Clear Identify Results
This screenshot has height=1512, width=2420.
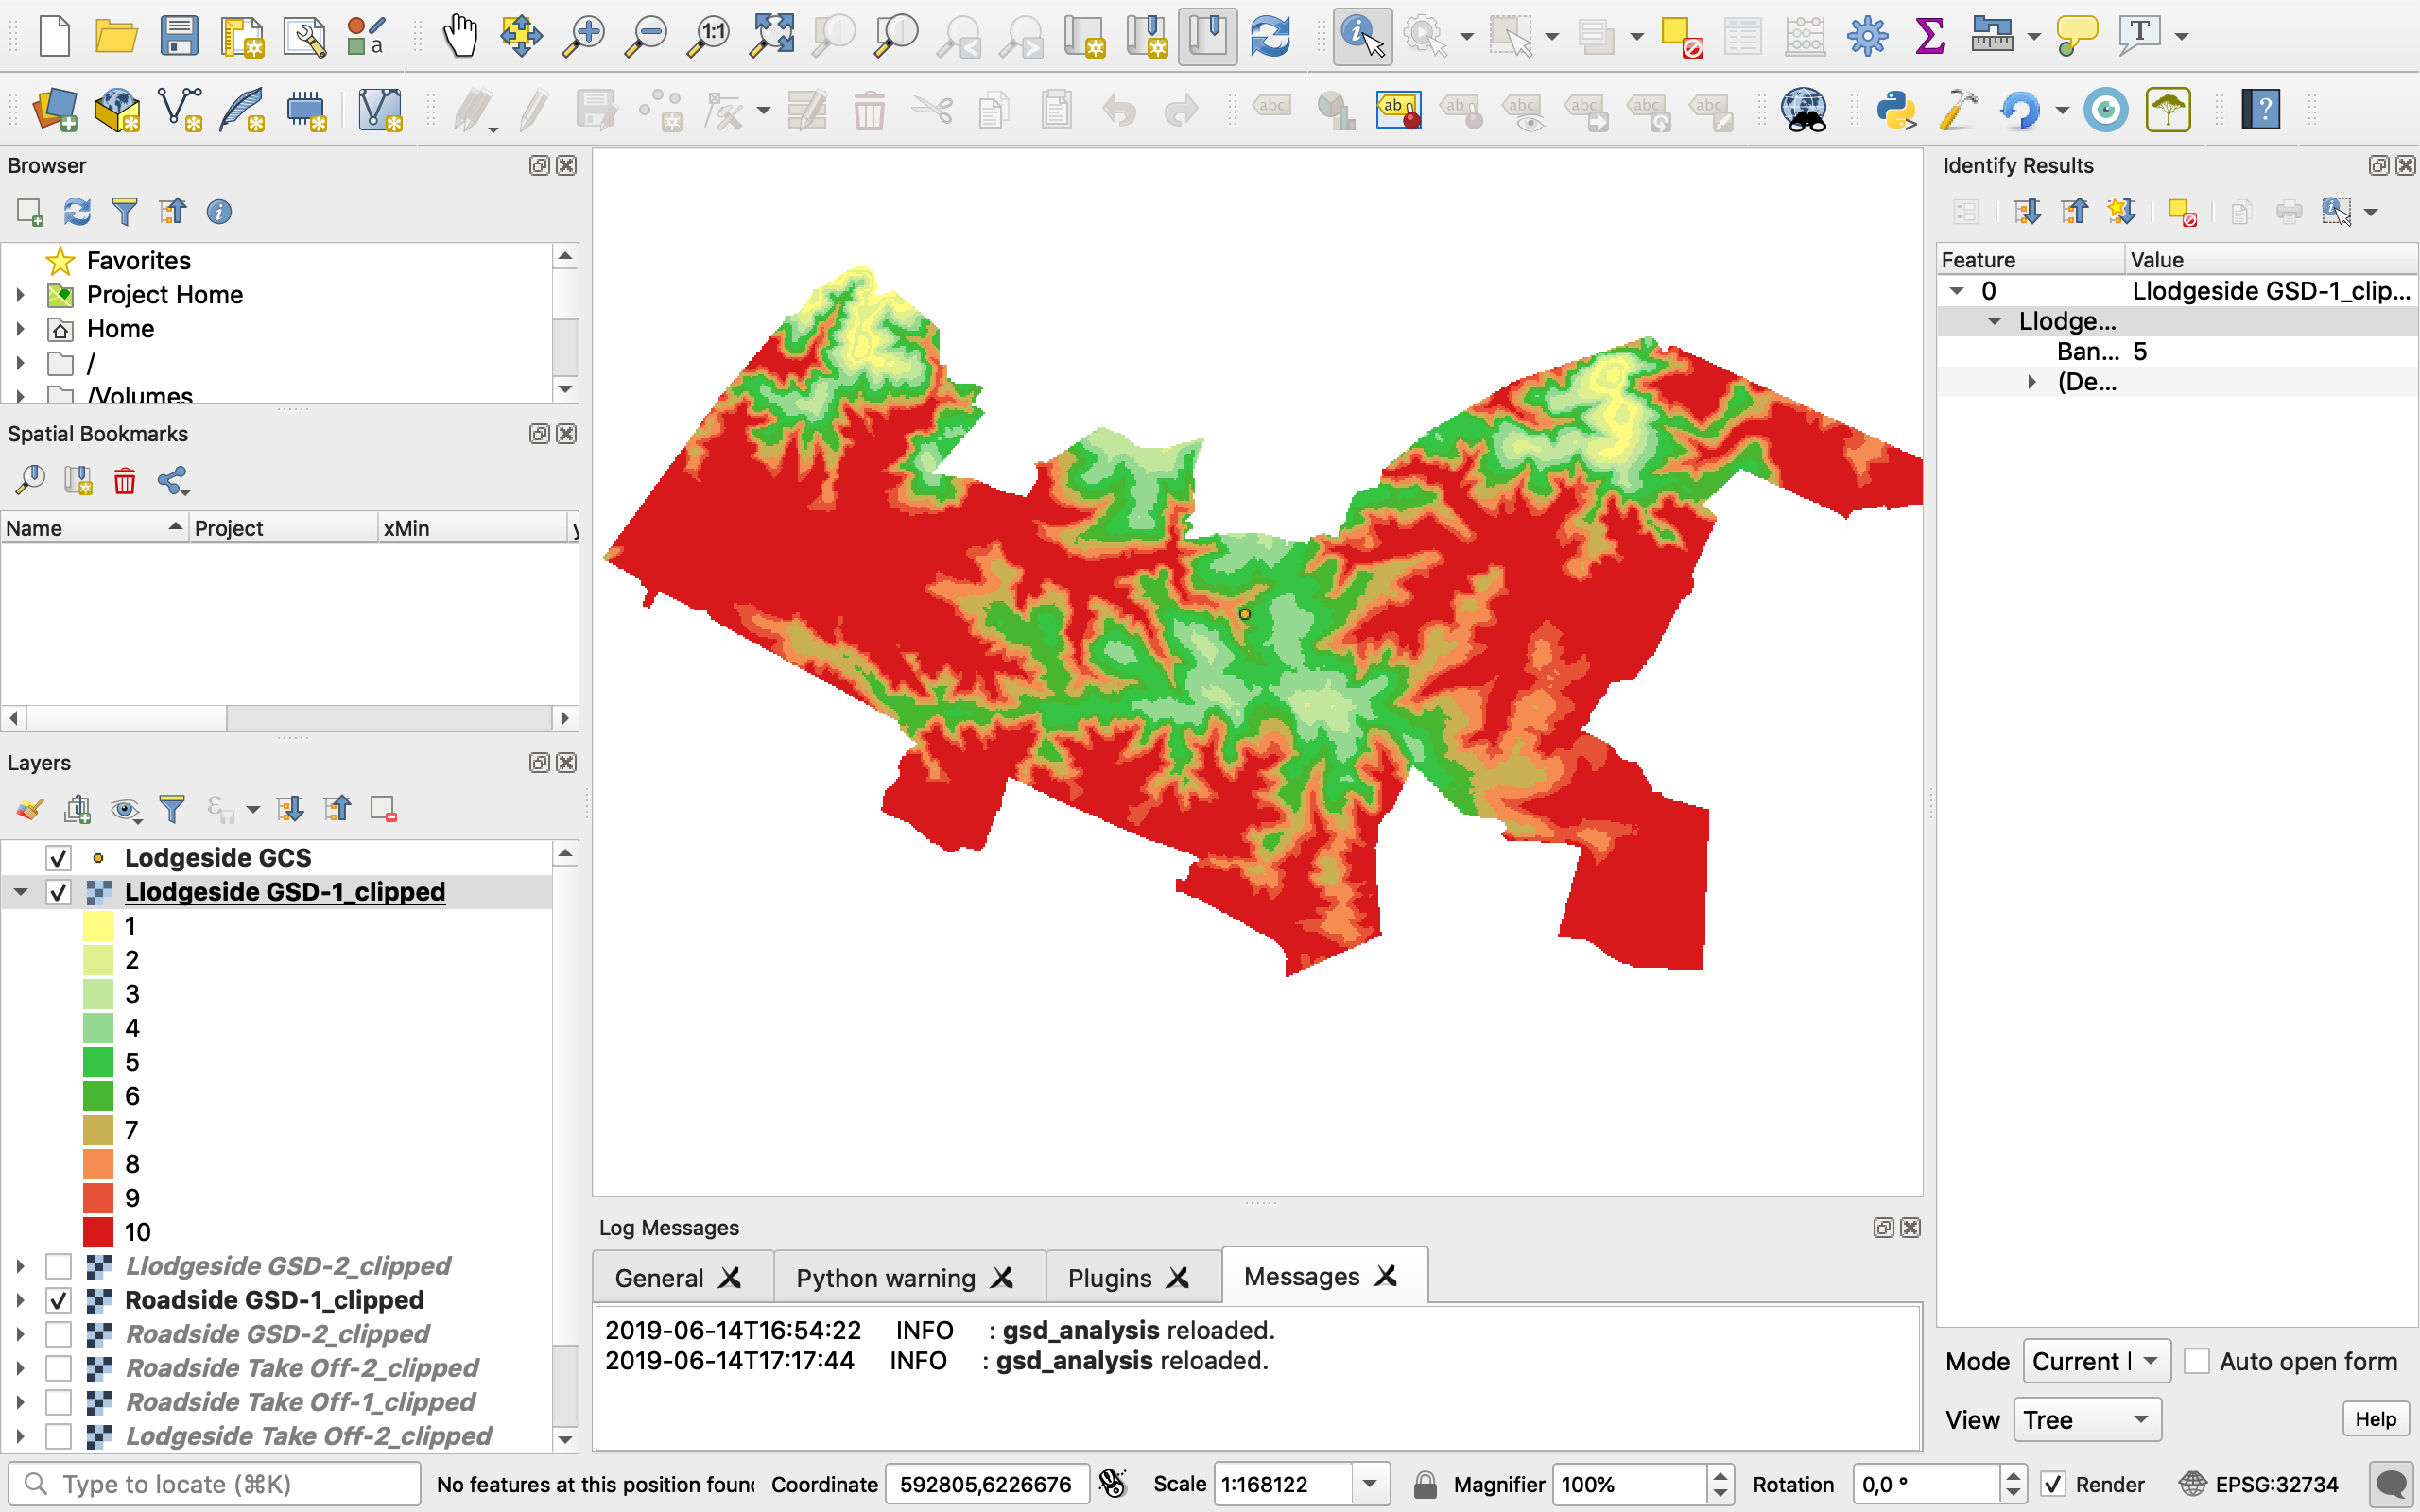pos(2182,212)
